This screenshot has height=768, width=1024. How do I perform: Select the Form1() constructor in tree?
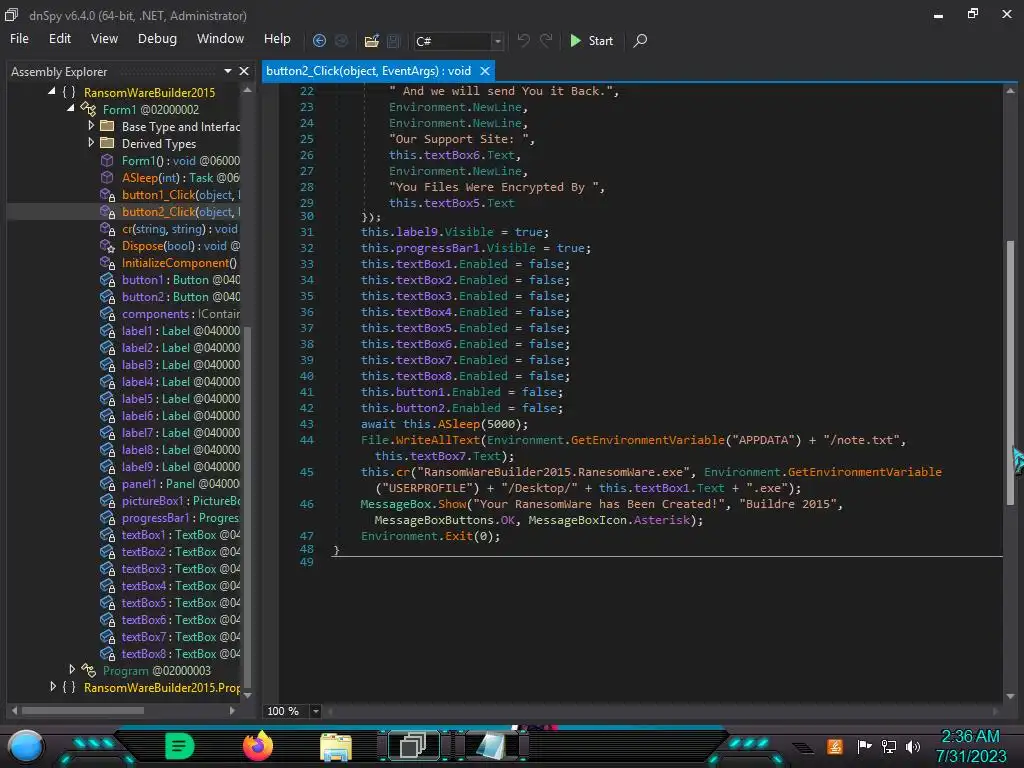pos(180,161)
